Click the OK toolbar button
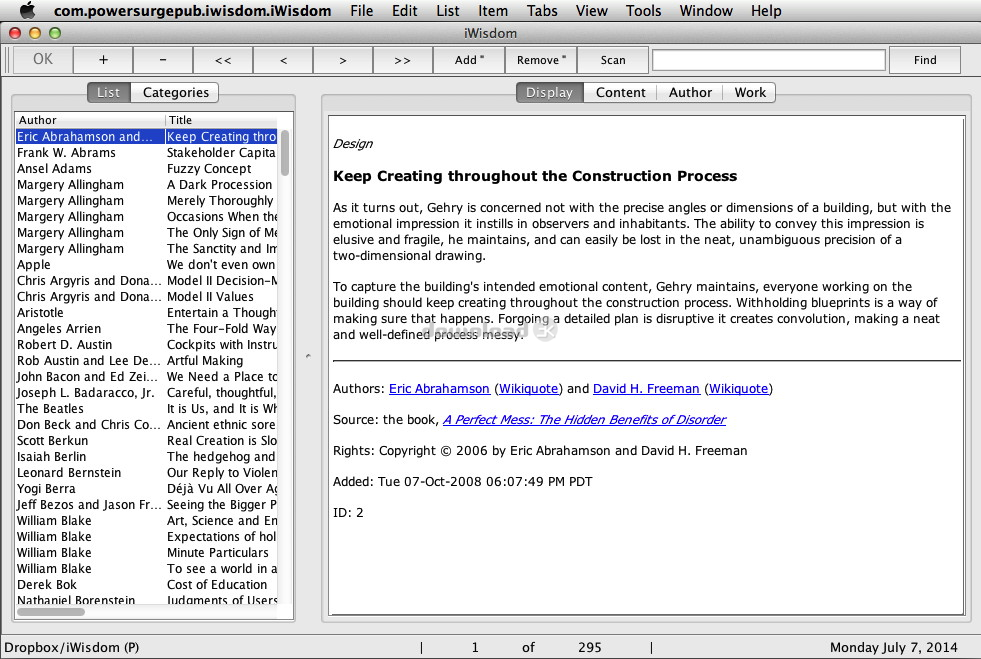This screenshot has height=659, width=981. coord(43,59)
